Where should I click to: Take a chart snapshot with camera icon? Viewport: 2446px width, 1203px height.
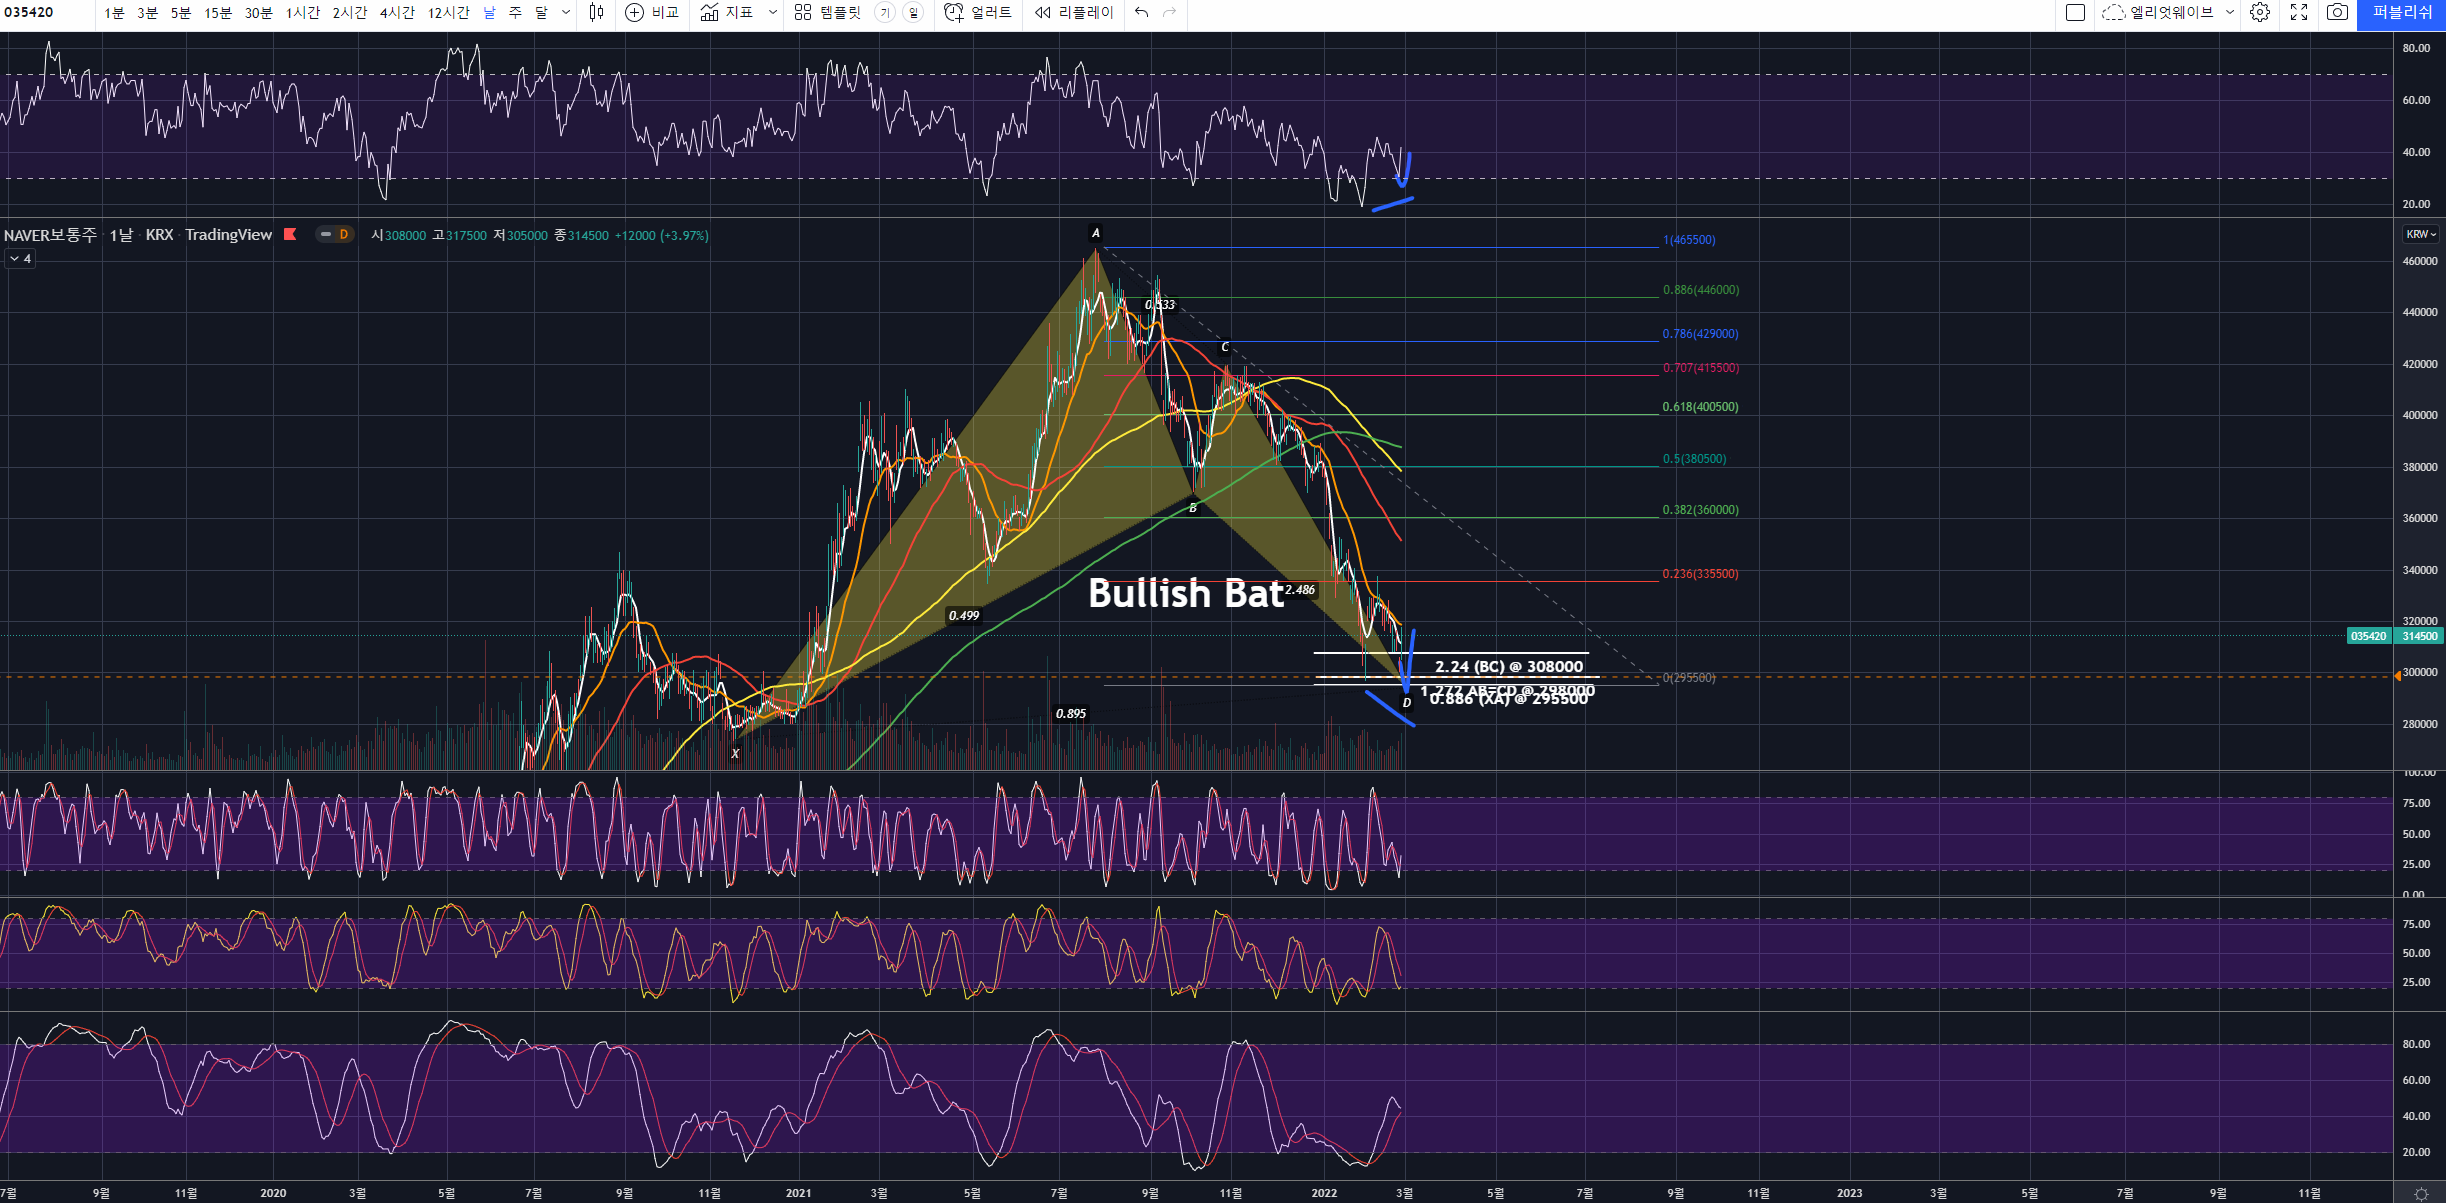tap(2337, 13)
